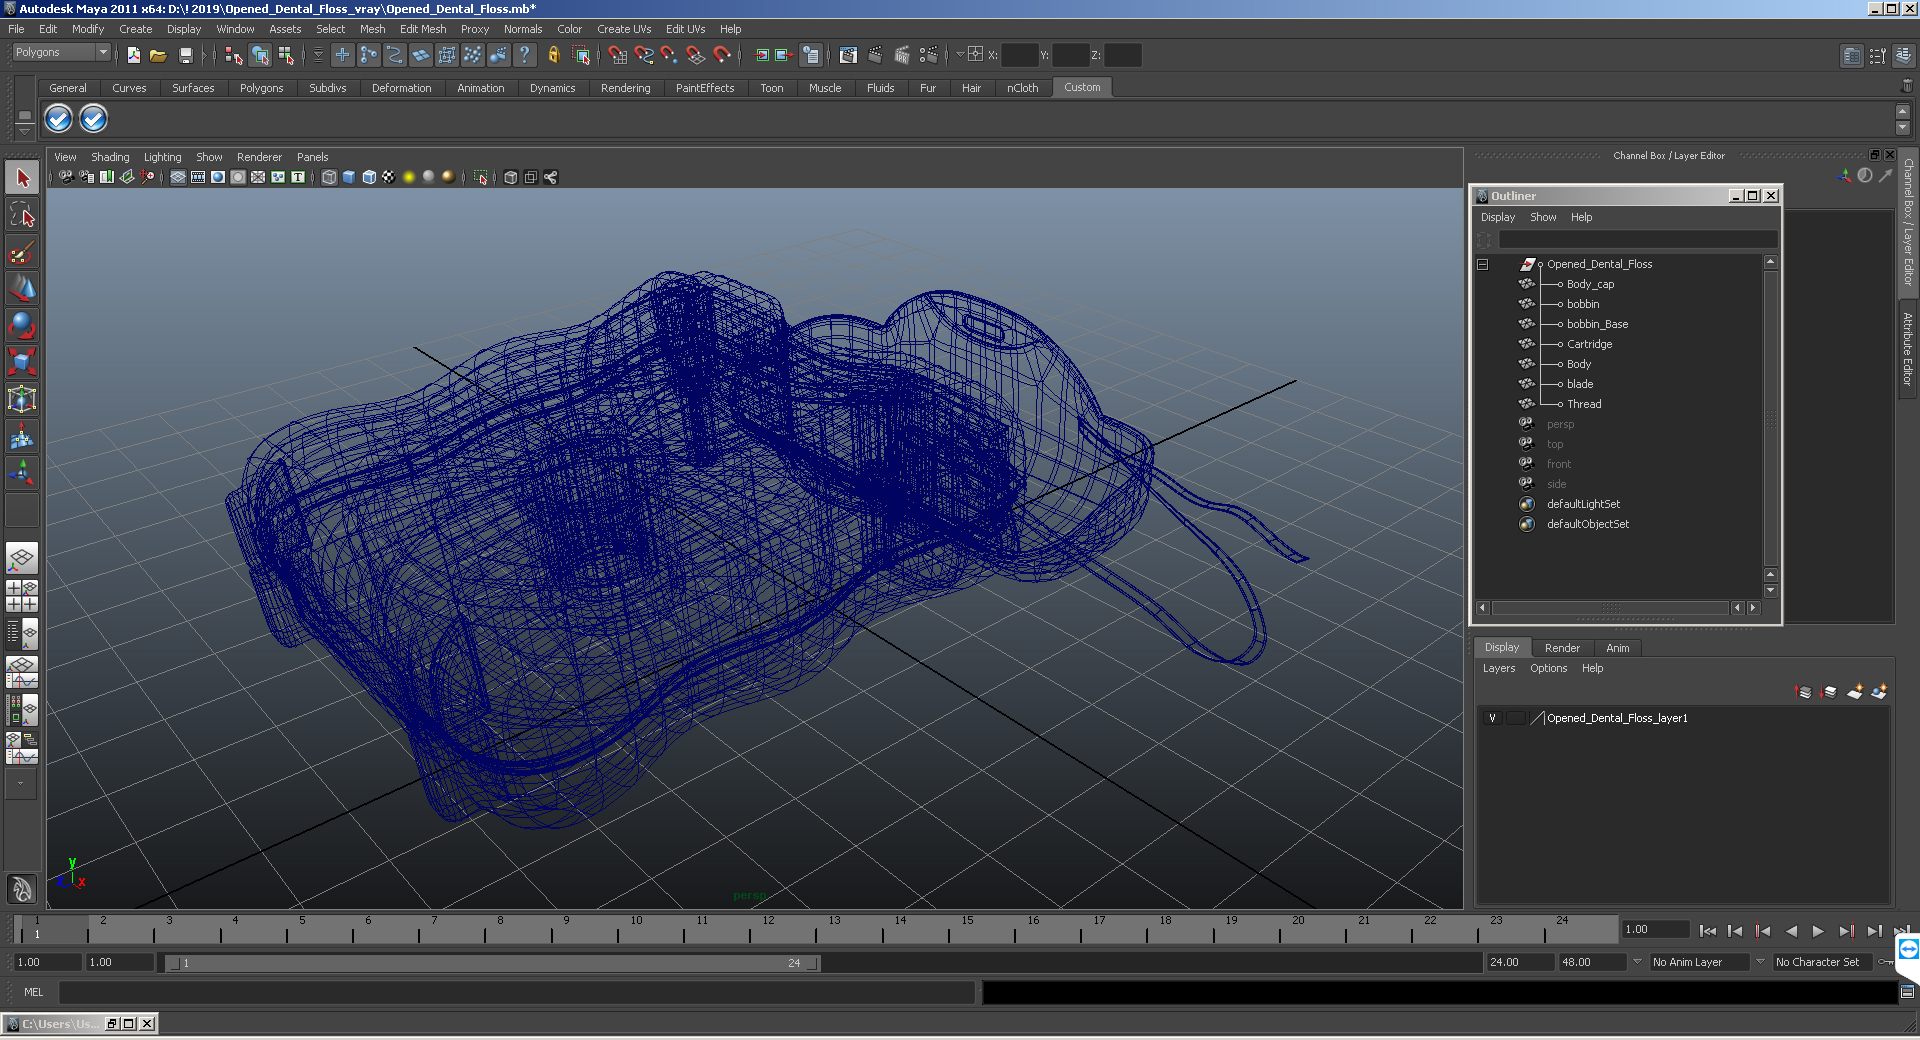Go to start of playback range
Viewport: 1920px width, 1040px height.
click(1707, 931)
